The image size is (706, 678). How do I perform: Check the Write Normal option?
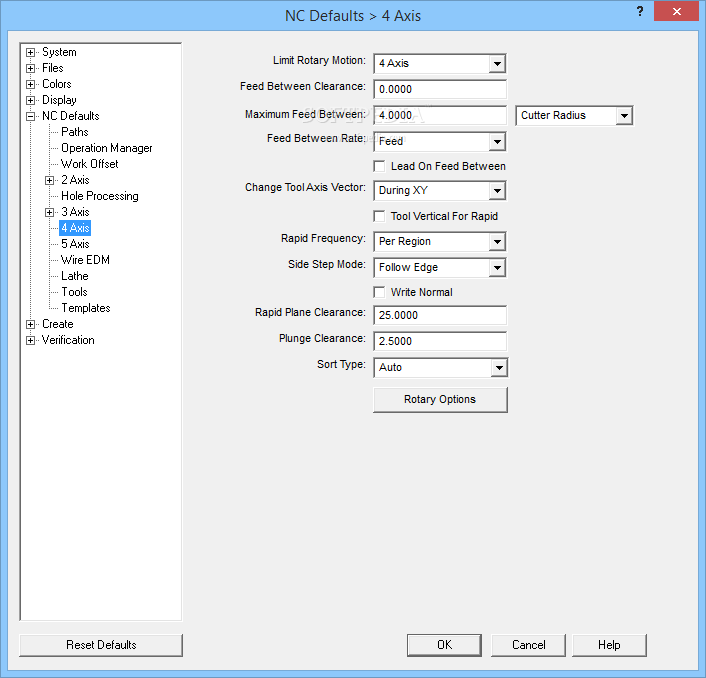tap(380, 293)
